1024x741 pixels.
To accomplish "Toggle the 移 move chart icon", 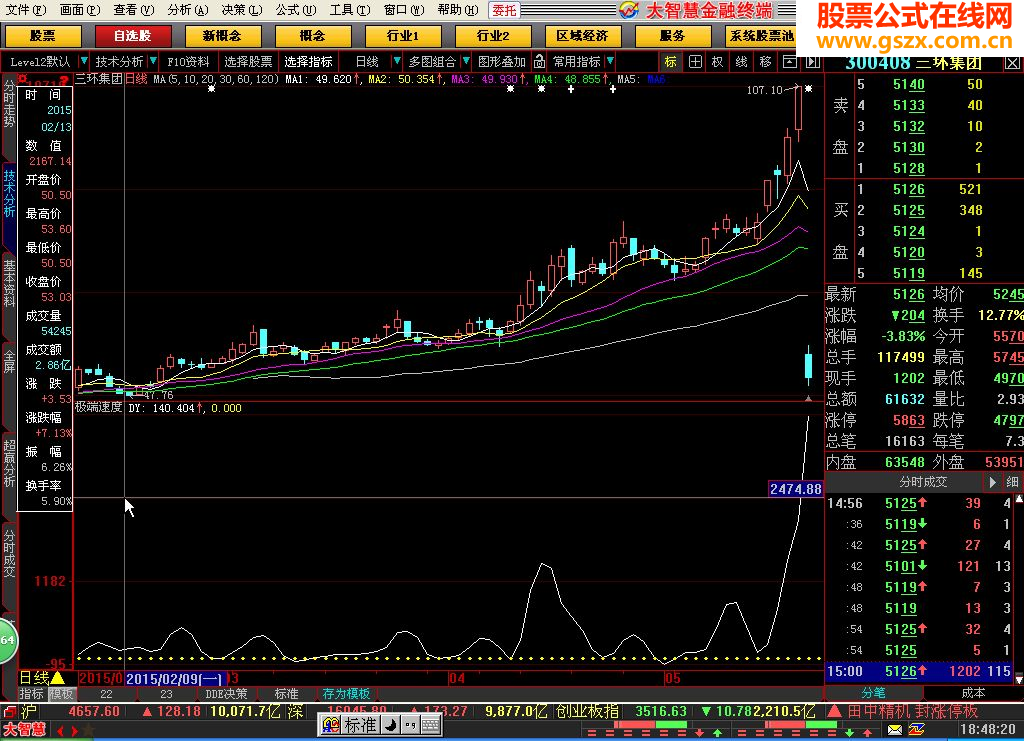I will pyautogui.click(x=765, y=62).
